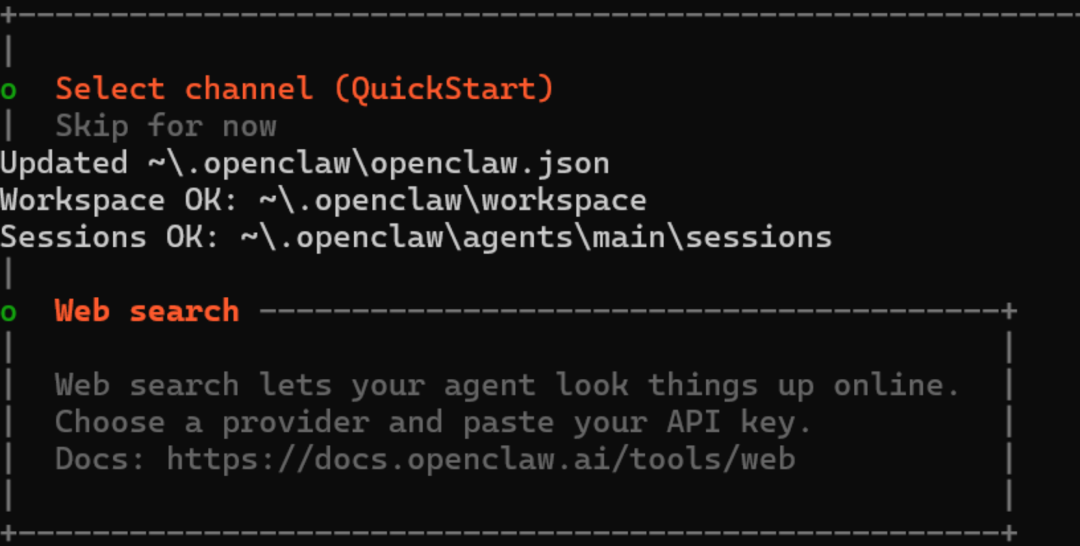Screen dimensions: 1080x546
Task: Click the Updated openclaw.json path line
Action: tap(304, 164)
